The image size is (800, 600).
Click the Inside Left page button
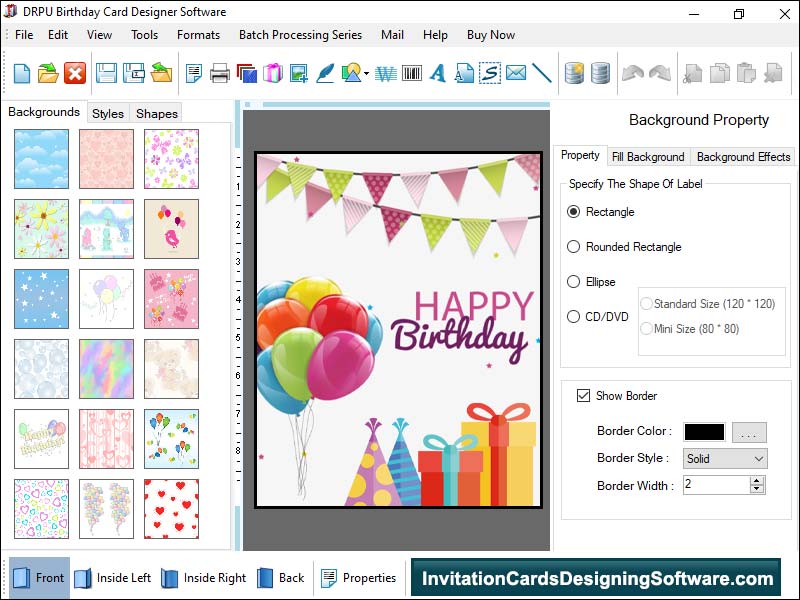point(112,578)
